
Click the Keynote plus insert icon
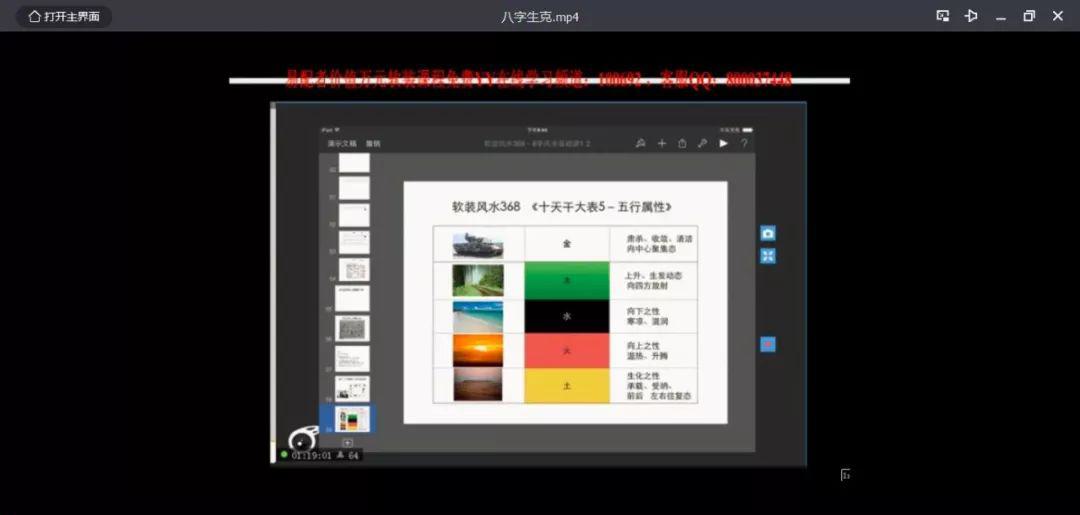point(662,143)
